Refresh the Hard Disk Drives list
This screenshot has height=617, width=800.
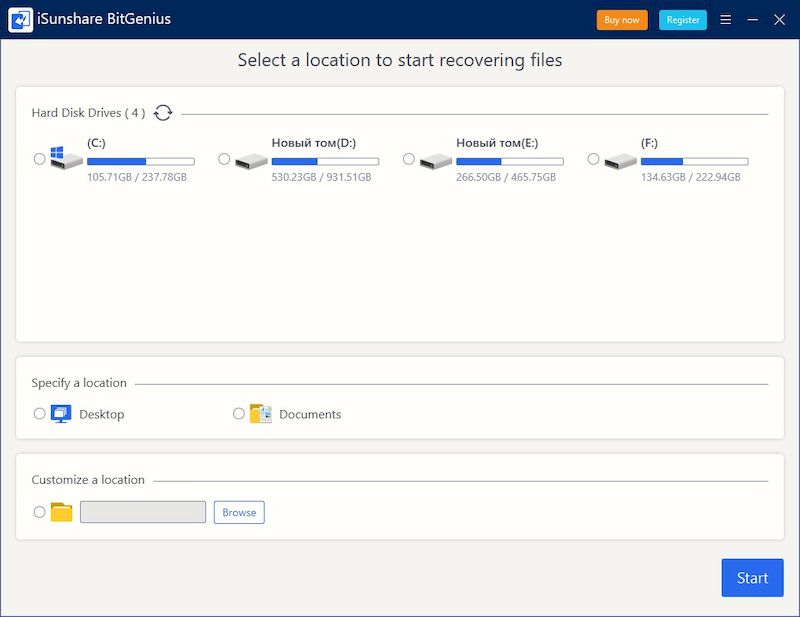(x=163, y=113)
